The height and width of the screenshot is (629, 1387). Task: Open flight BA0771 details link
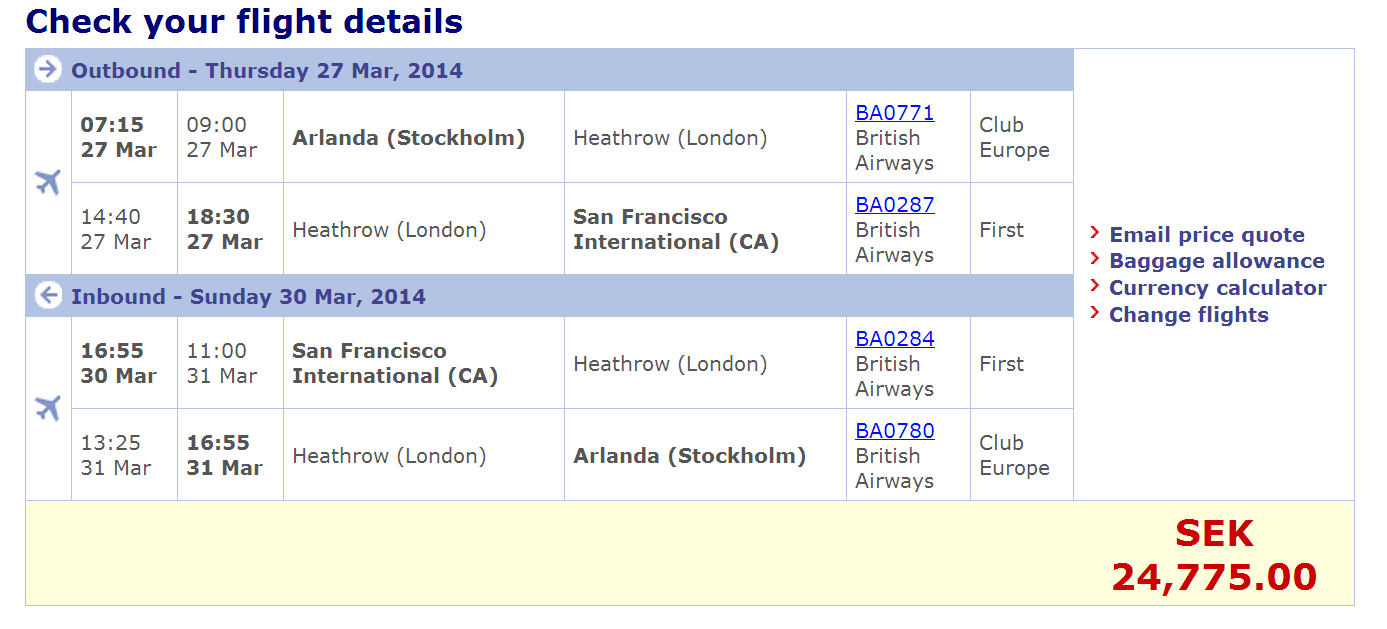894,113
